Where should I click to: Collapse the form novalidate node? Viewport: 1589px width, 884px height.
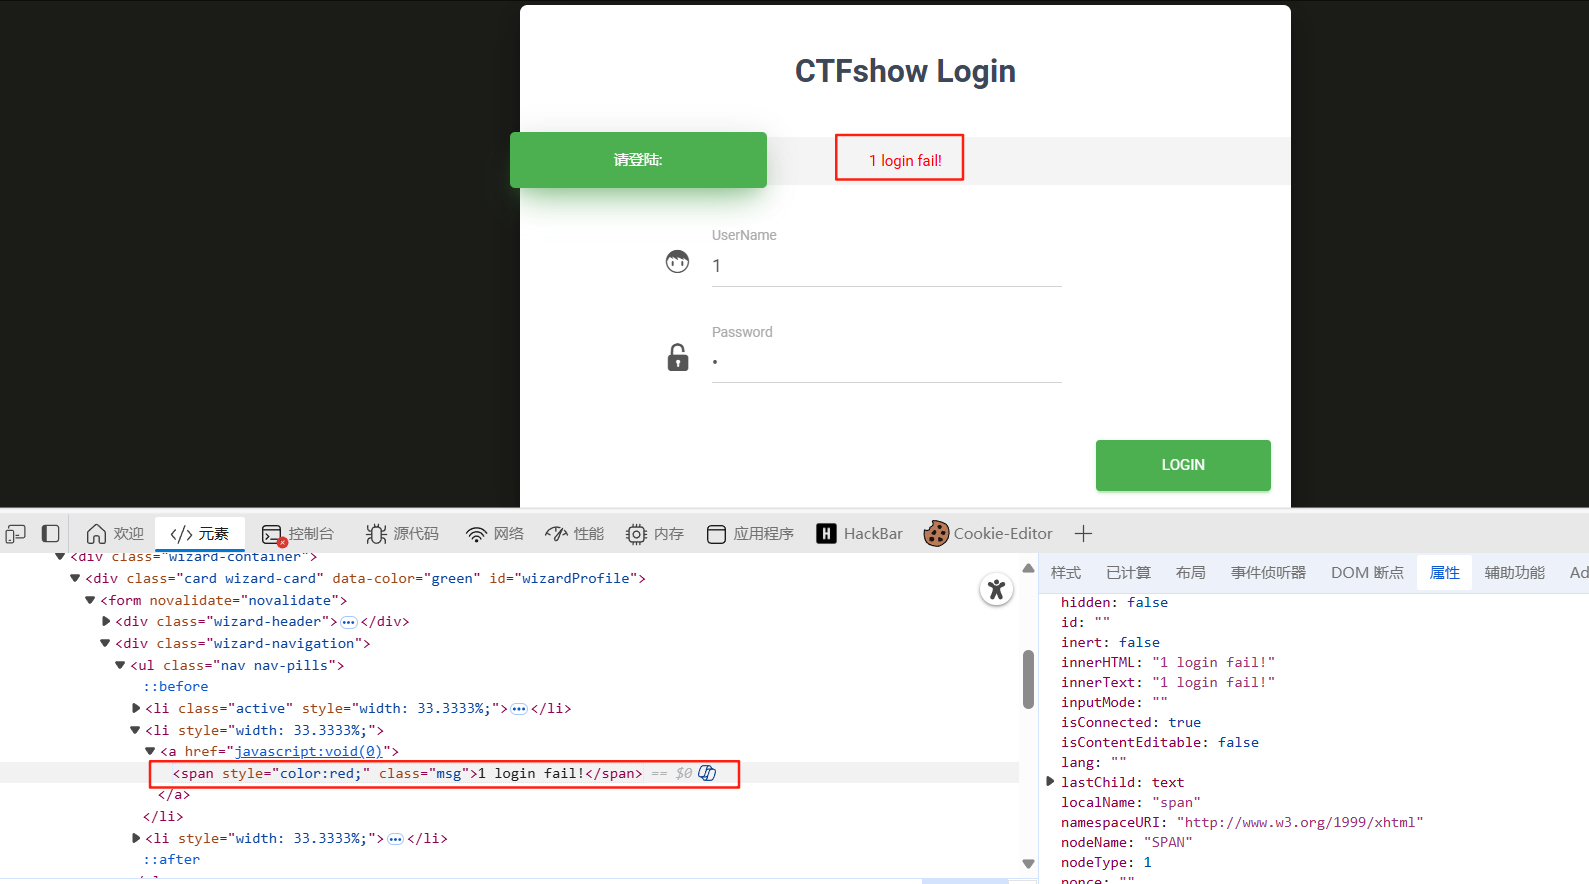coord(90,600)
